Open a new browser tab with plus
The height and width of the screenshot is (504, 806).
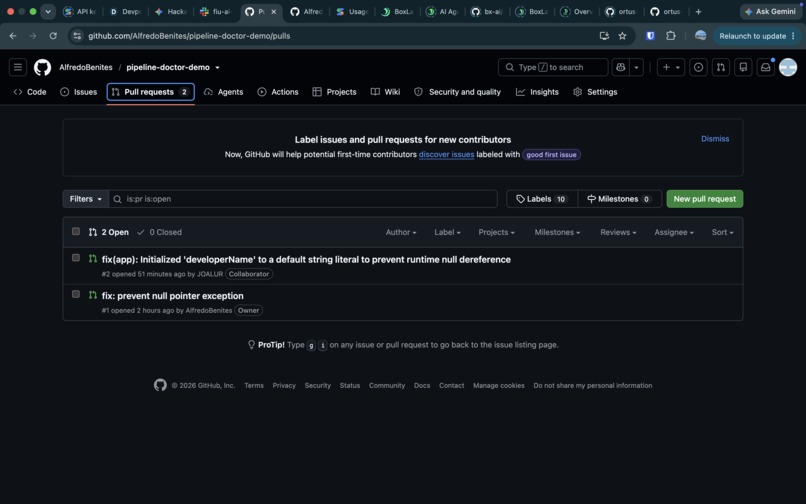click(698, 11)
